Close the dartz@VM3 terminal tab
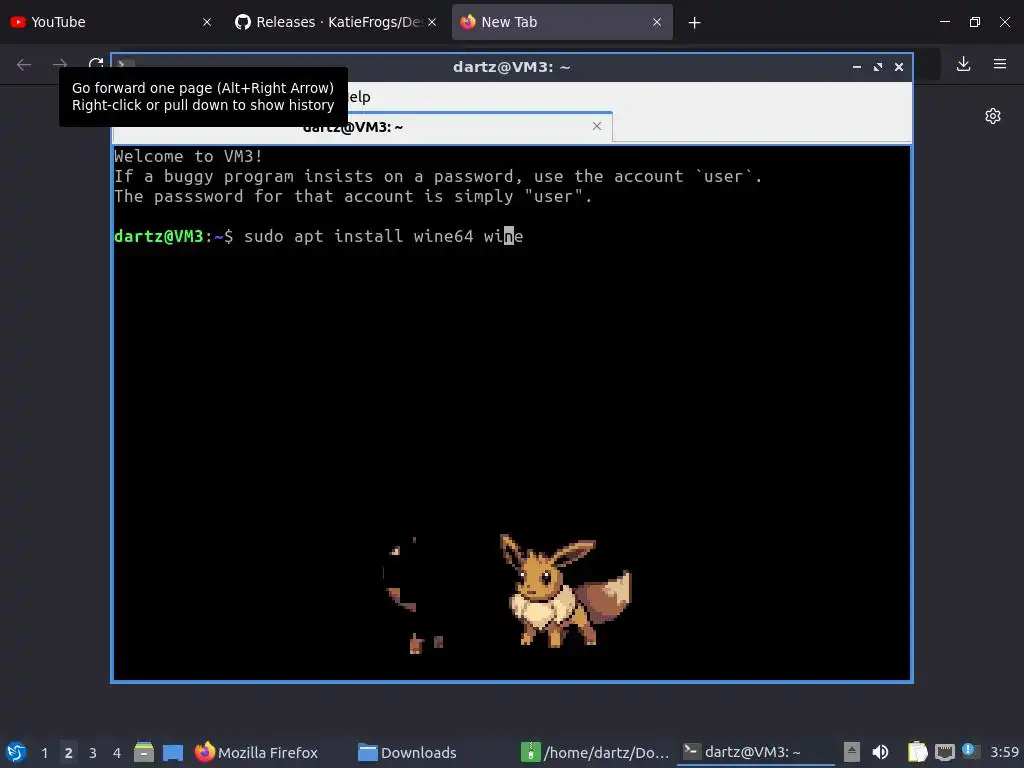The width and height of the screenshot is (1024, 768). coord(597,126)
